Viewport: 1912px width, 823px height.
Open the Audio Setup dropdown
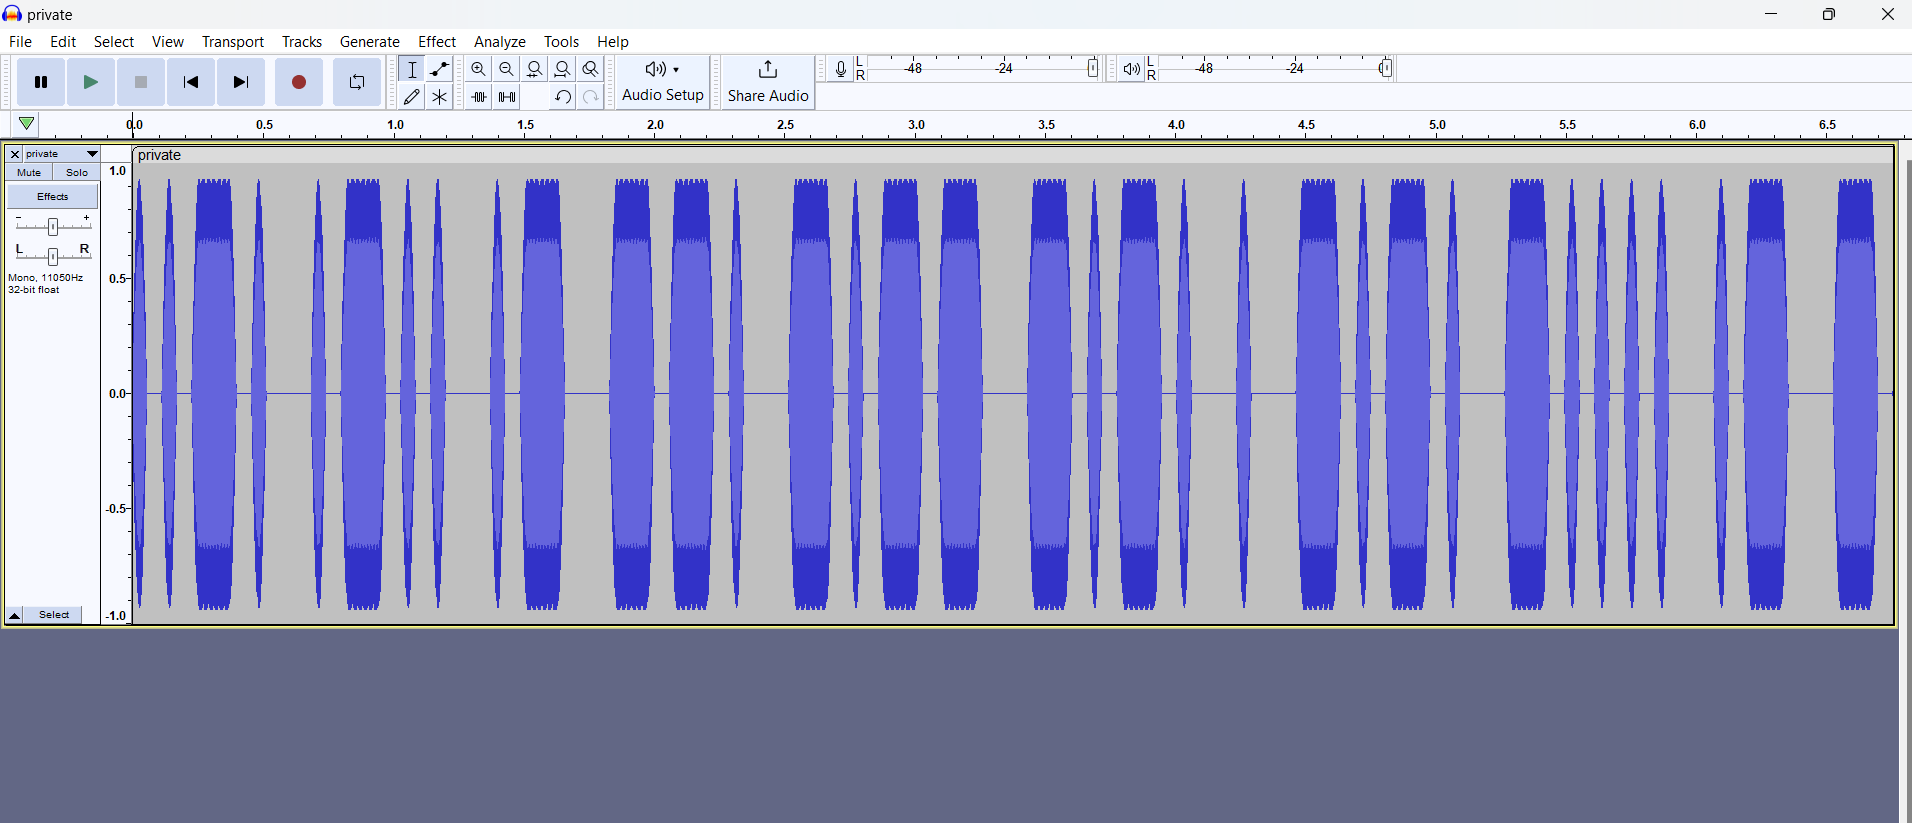click(x=662, y=82)
